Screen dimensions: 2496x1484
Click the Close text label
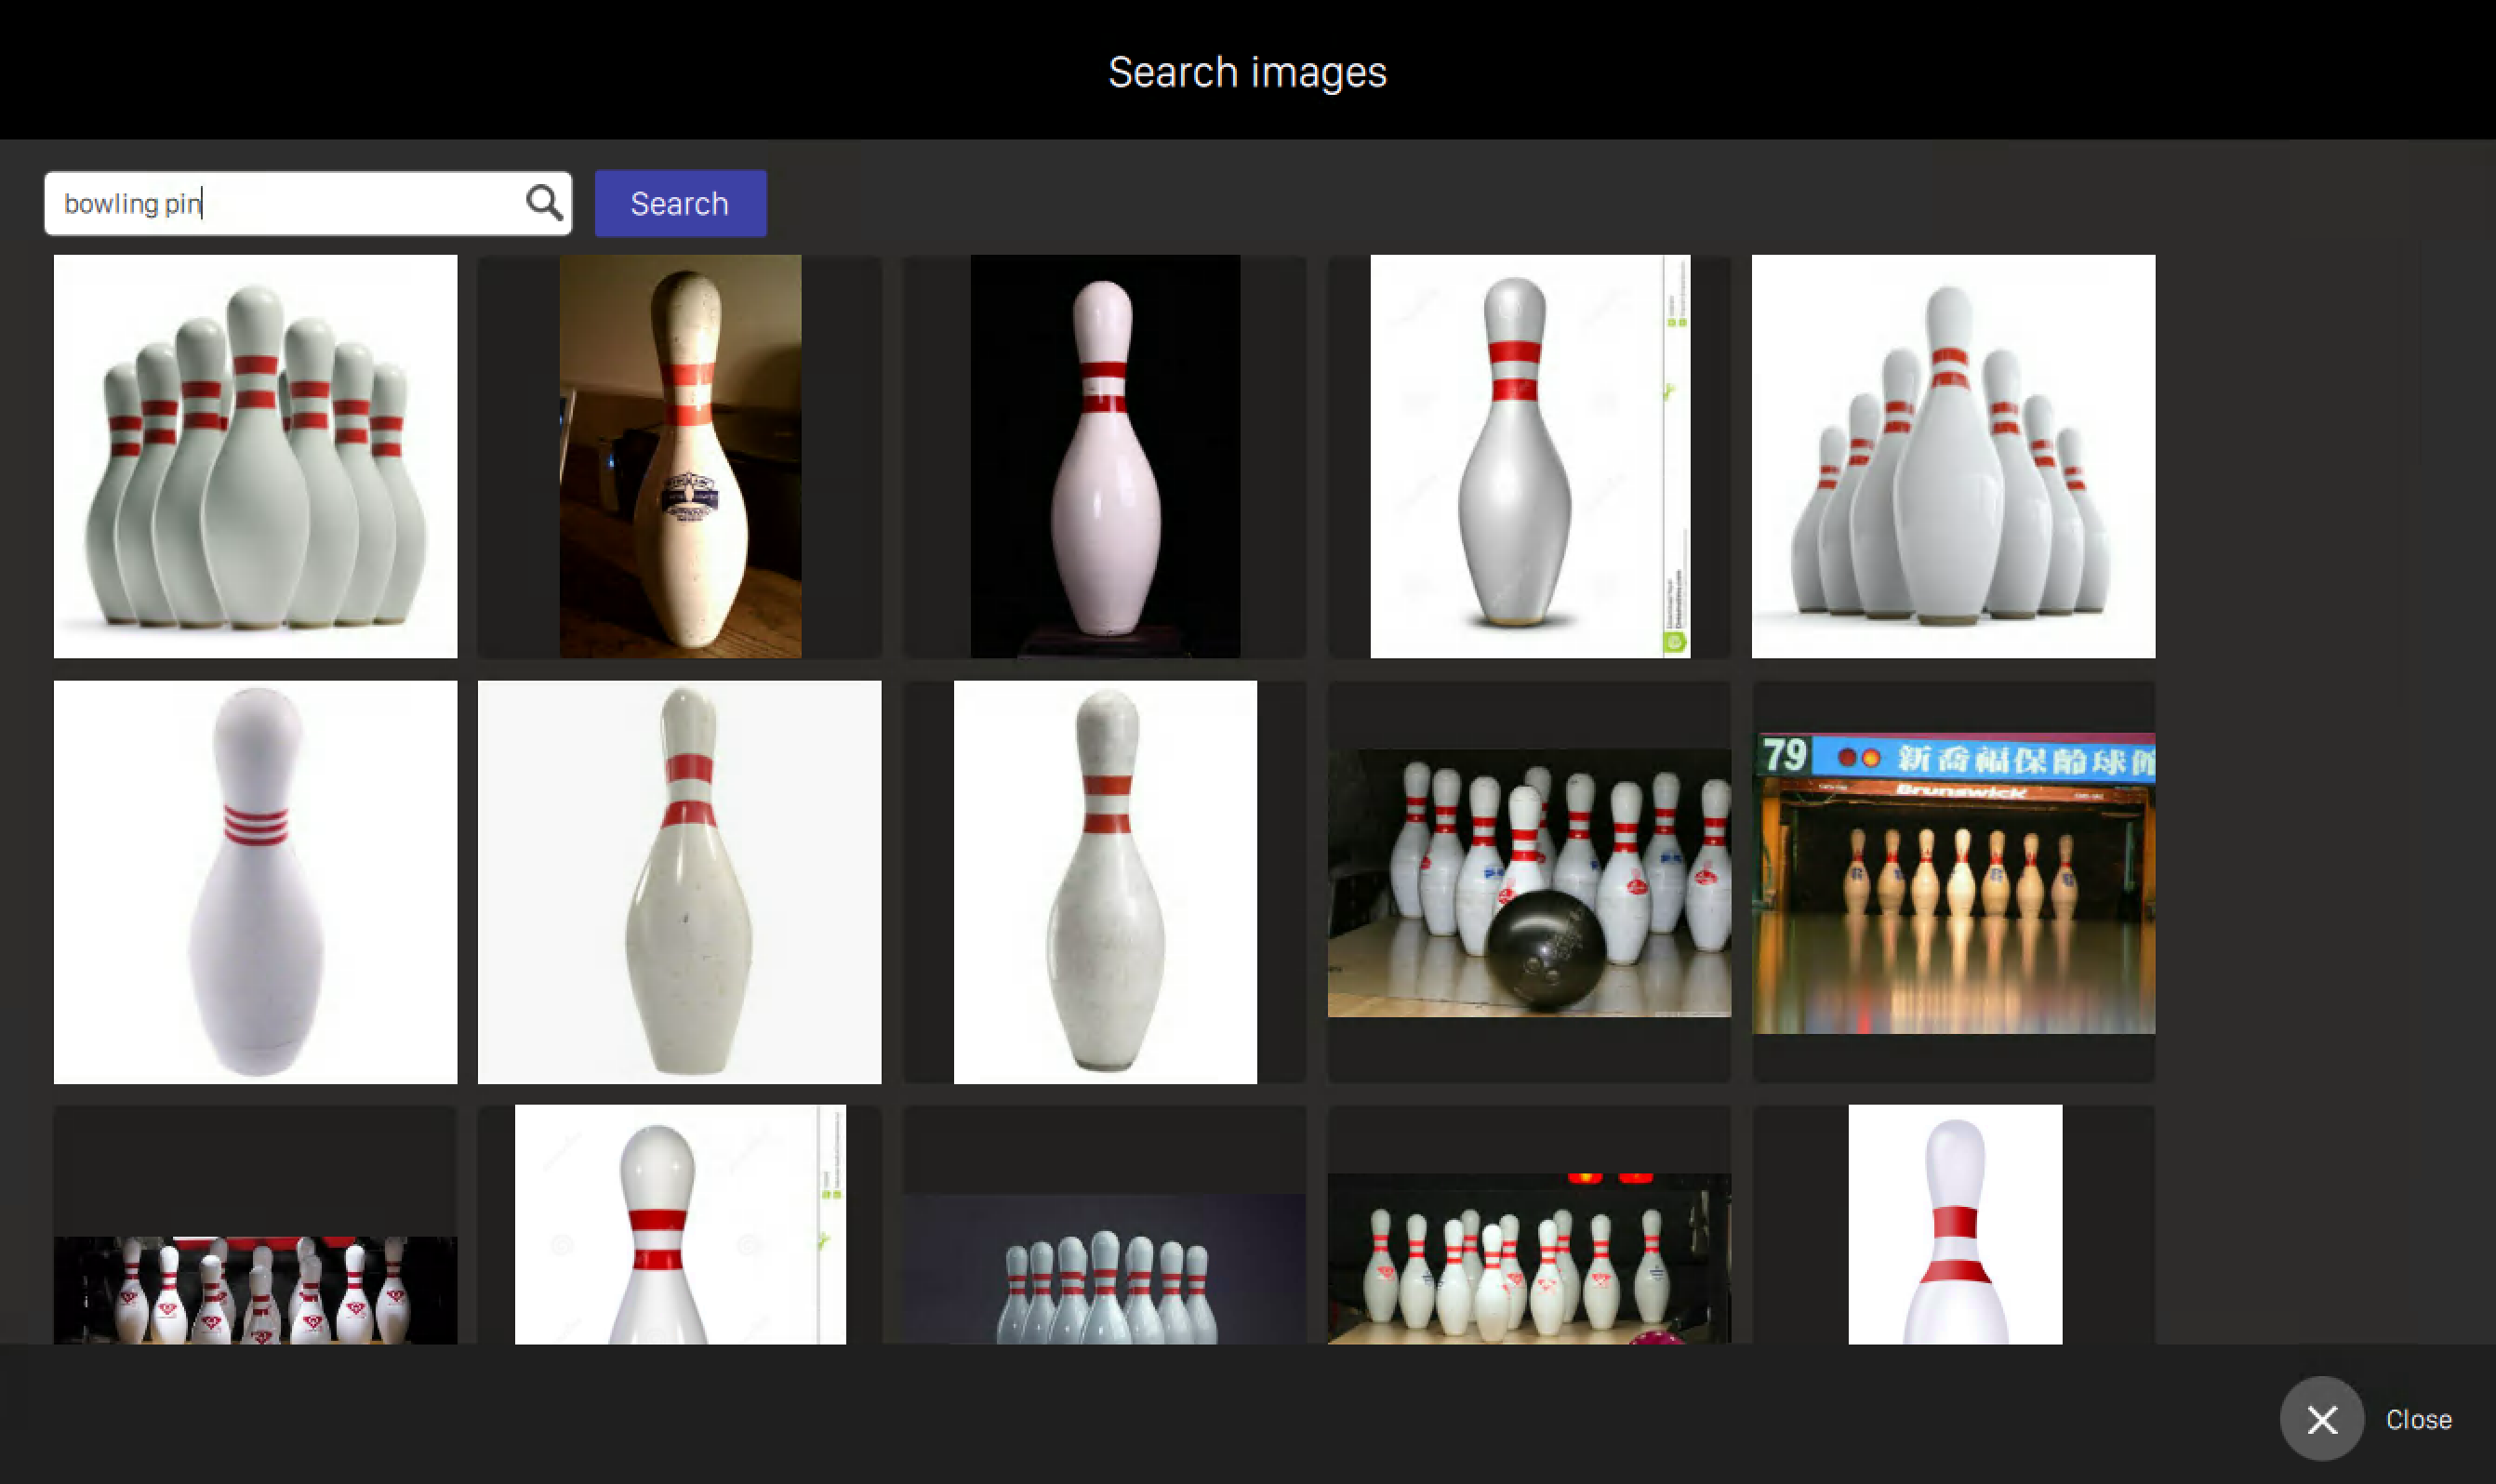click(2418, 1419)
